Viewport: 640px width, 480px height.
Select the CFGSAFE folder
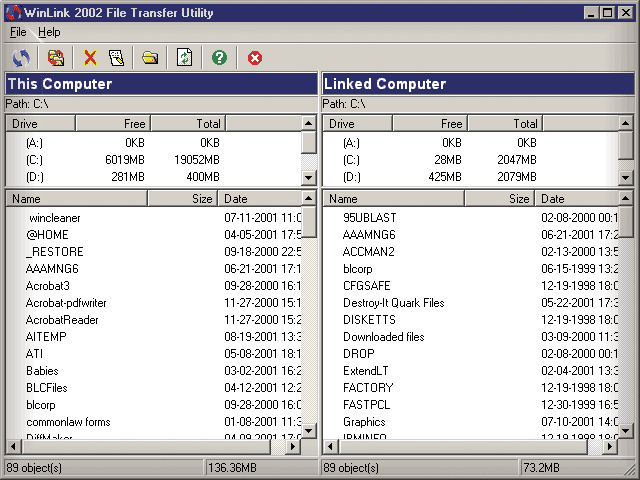(367, 286)
